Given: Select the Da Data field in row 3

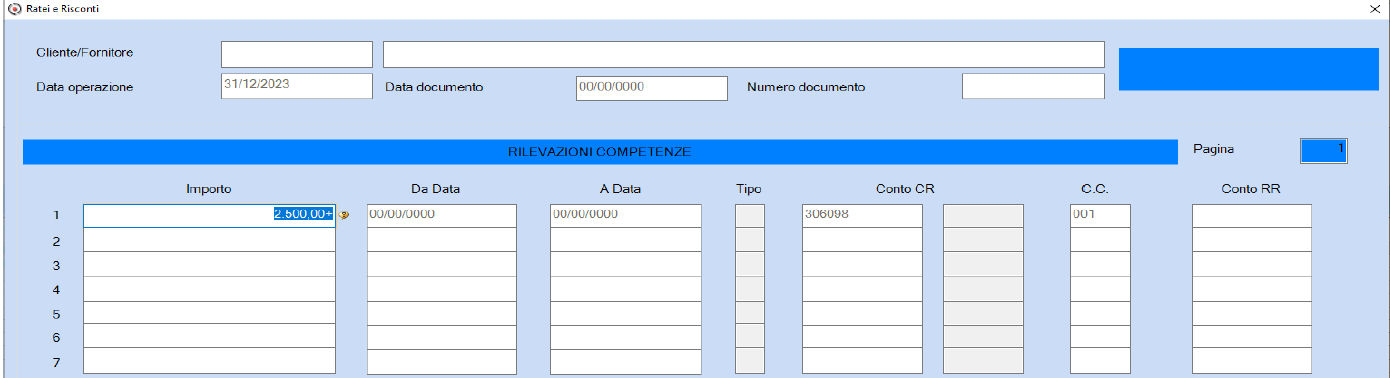Looking at the screenshot, I should pyautogui.click(x=442, y=264).
